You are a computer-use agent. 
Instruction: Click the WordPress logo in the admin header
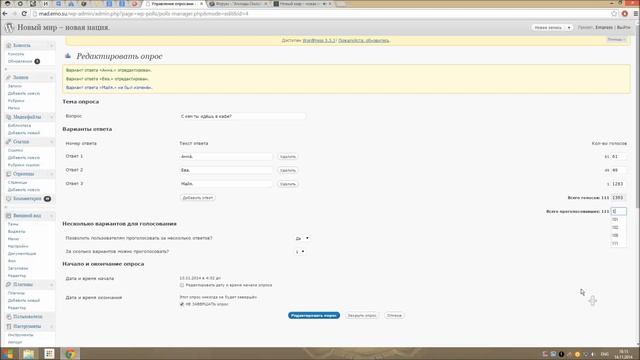tap(9, 28)
